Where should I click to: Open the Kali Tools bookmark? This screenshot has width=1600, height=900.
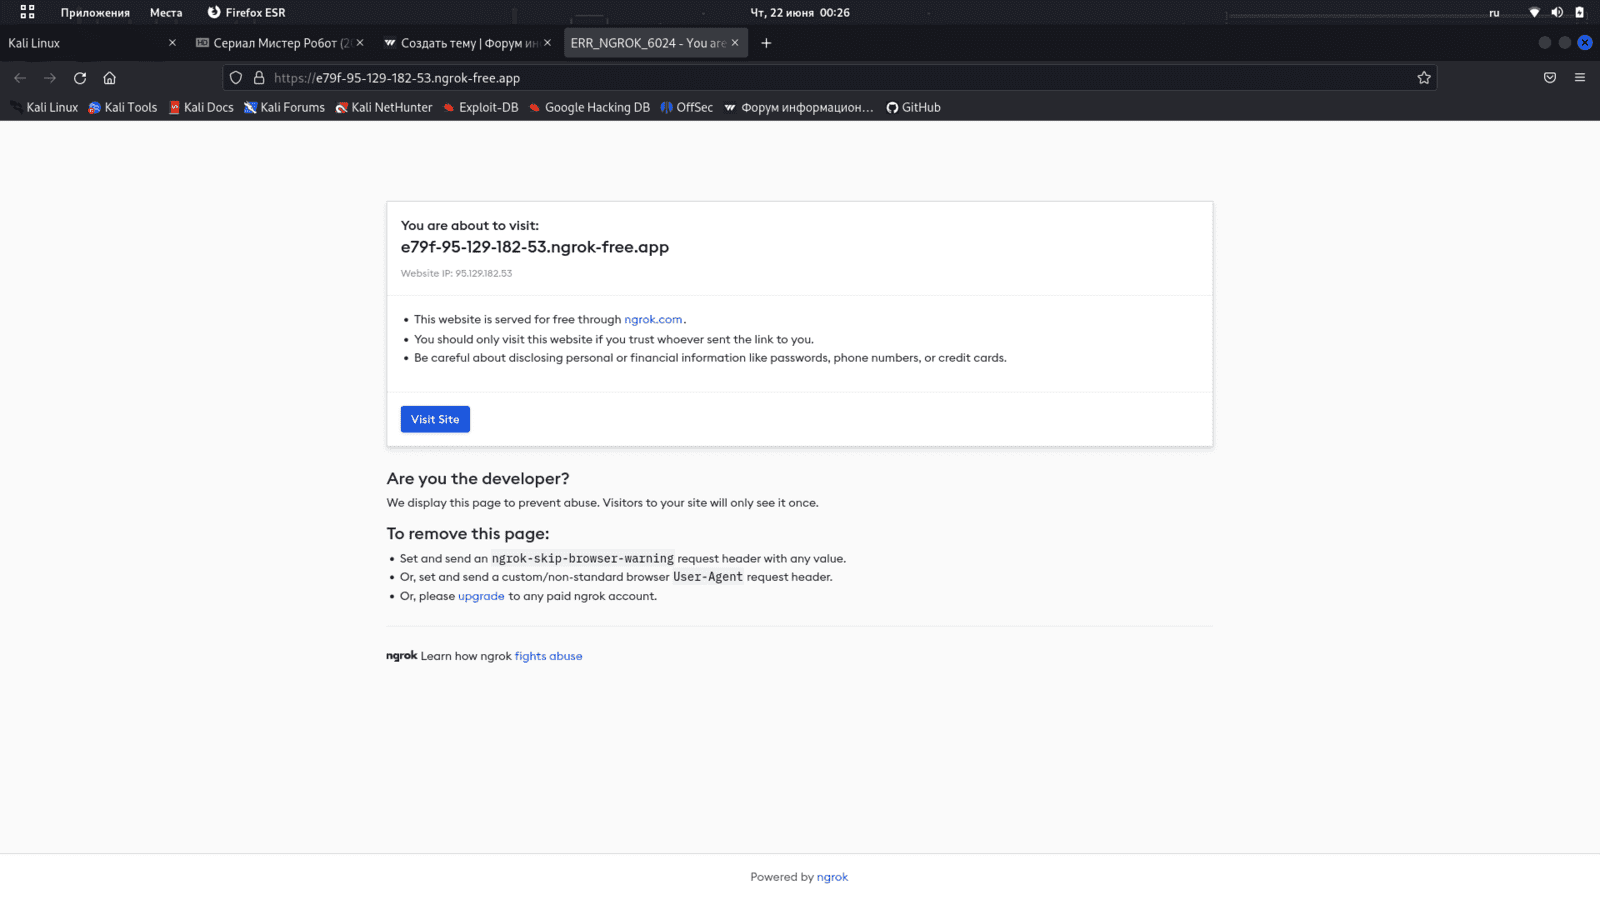(x=123, y=108)
